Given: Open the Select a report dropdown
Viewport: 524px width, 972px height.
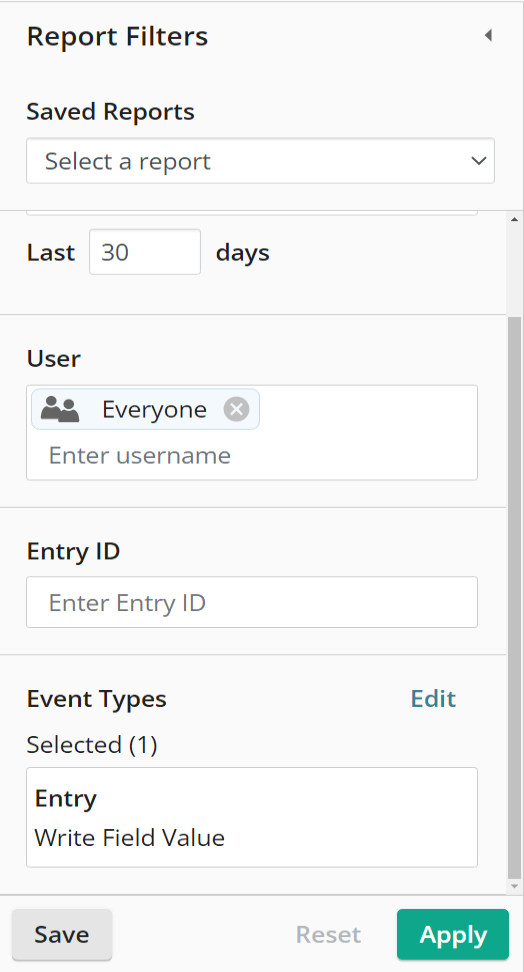Looking at the screenshot, I should tap(260, 161).
